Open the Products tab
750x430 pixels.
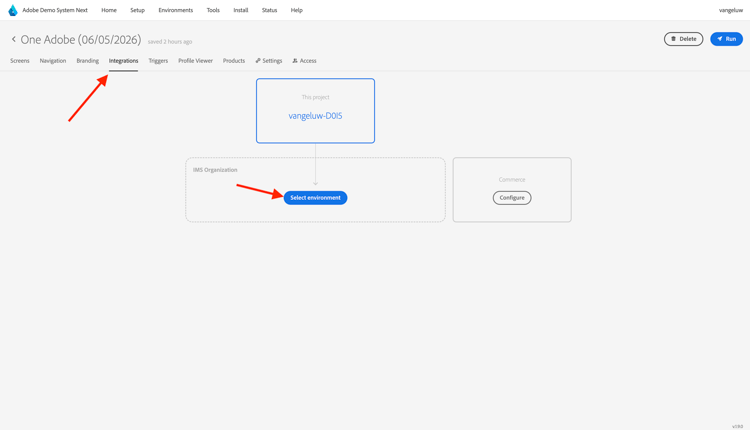[x=234, y=61]
